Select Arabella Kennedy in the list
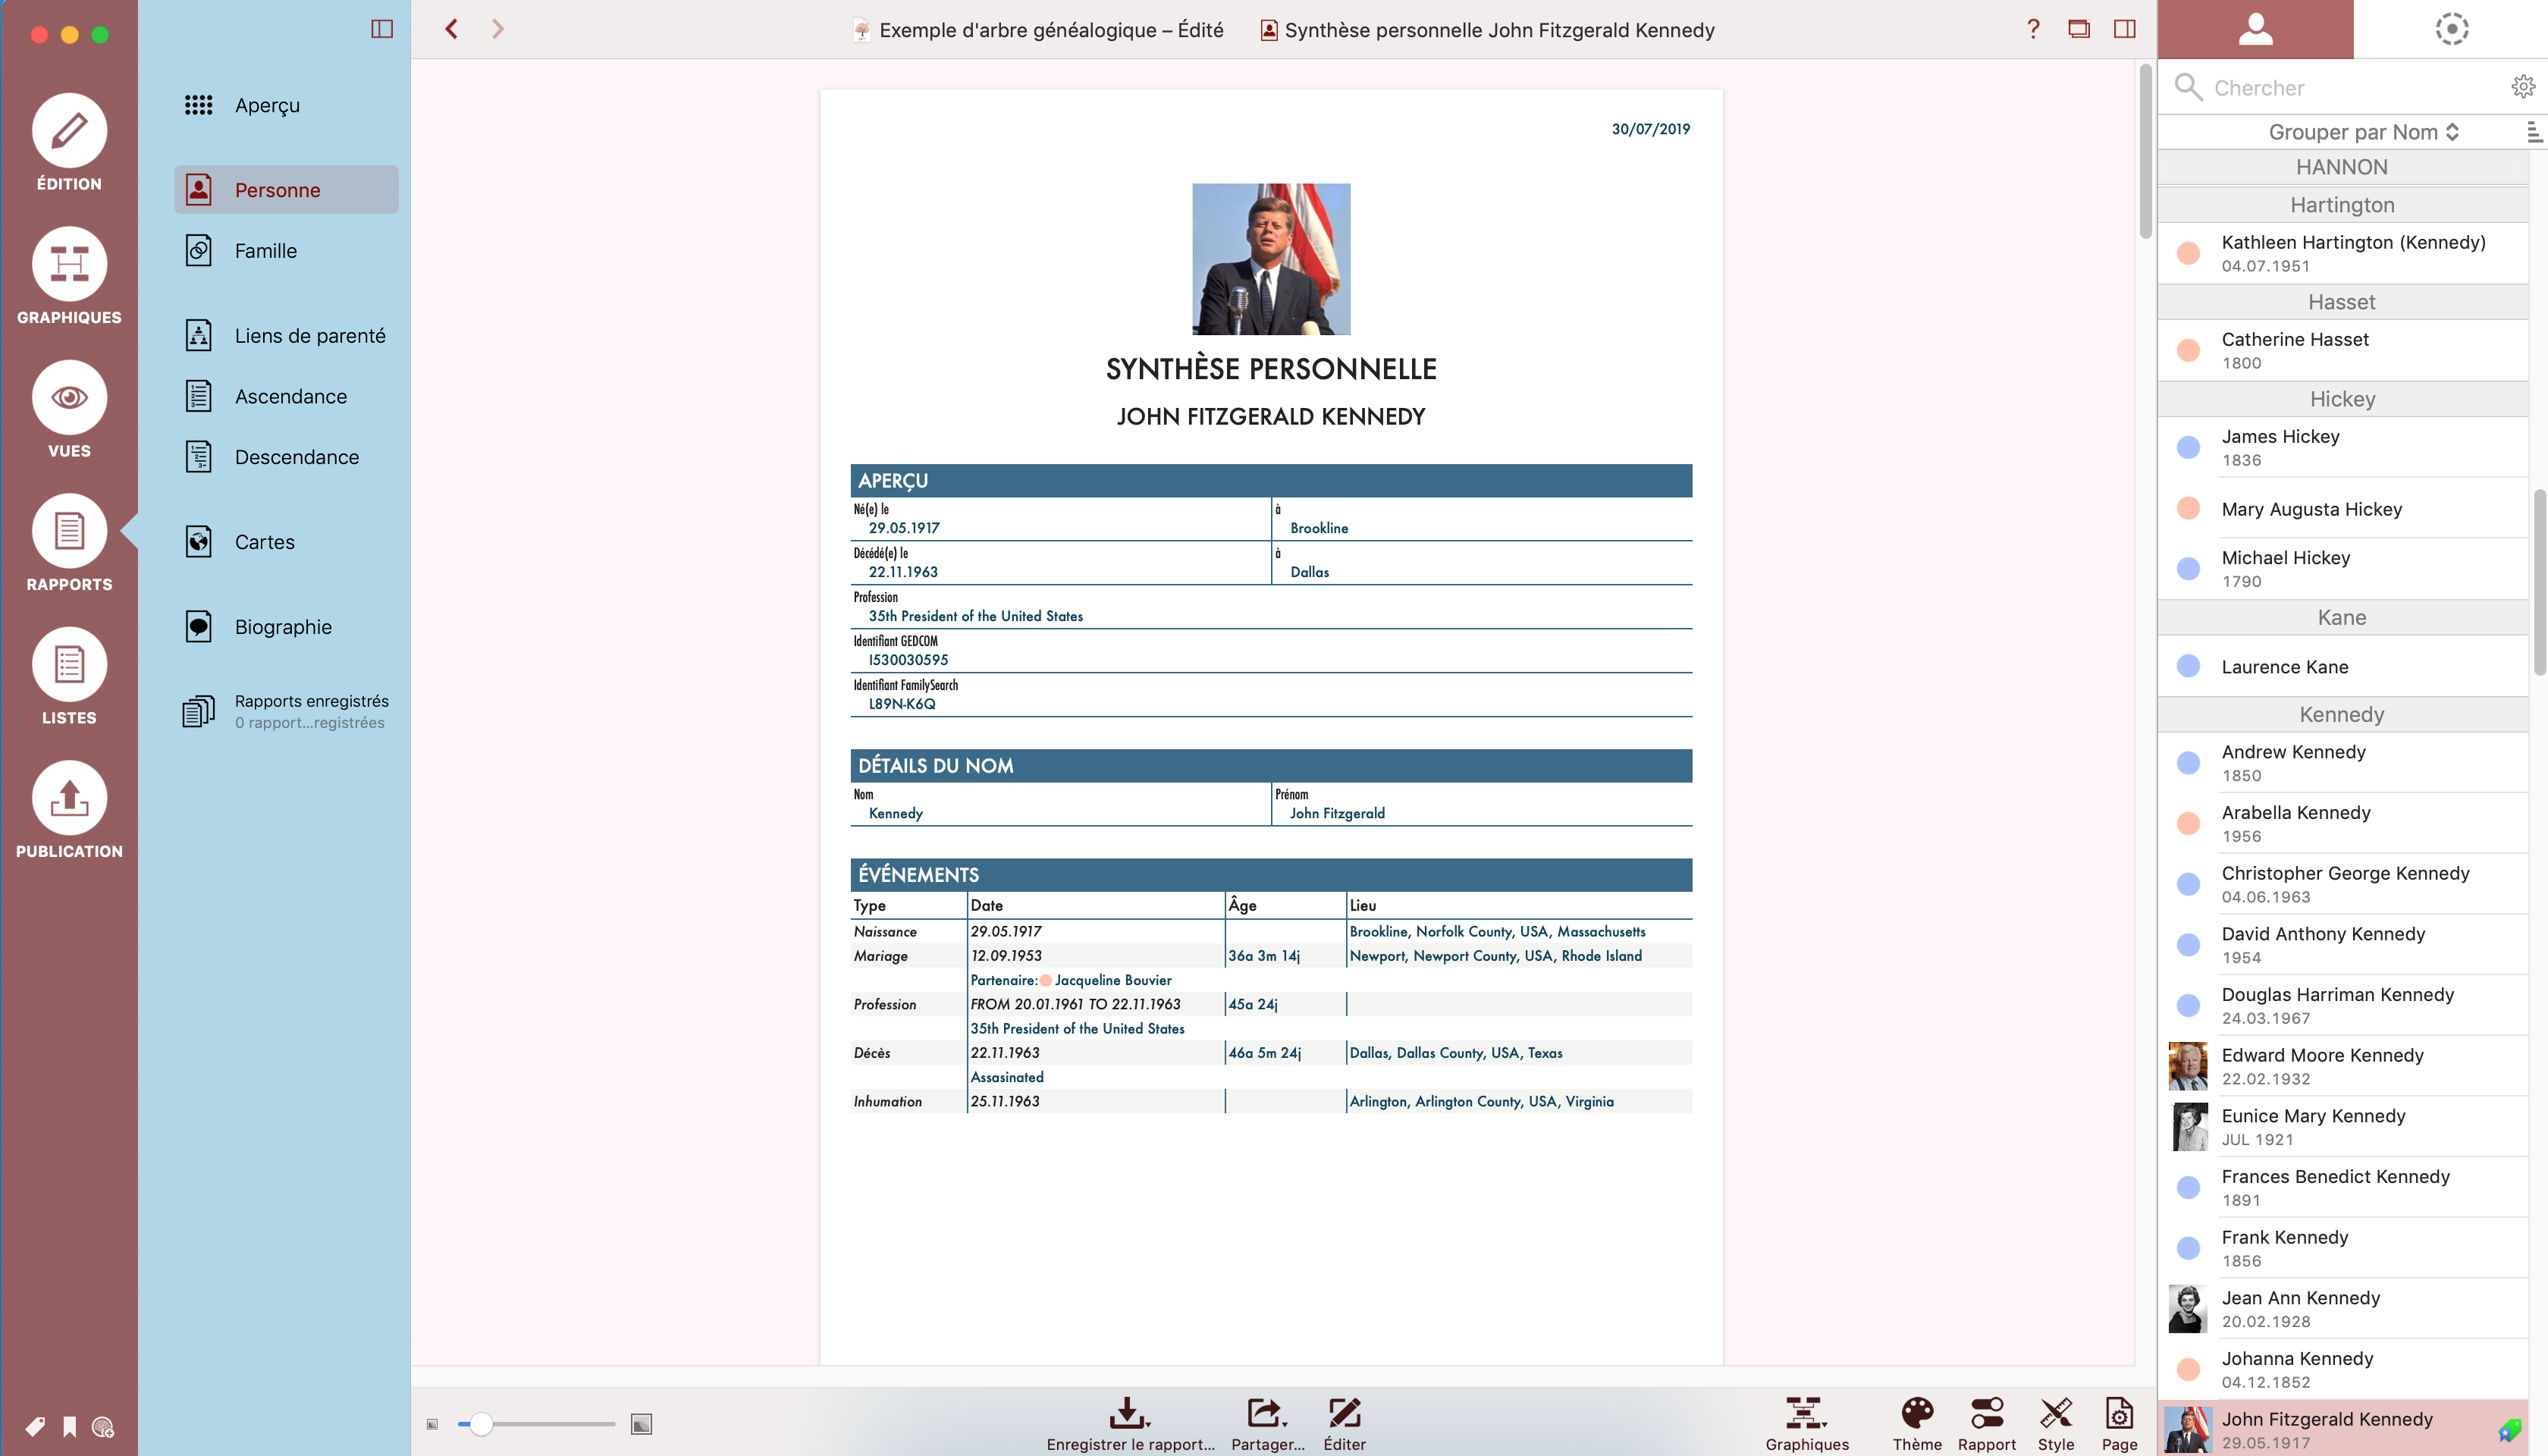The width and height of the screenshot is (2548, 1456). pyautogui.click(x=2342, y=823)
